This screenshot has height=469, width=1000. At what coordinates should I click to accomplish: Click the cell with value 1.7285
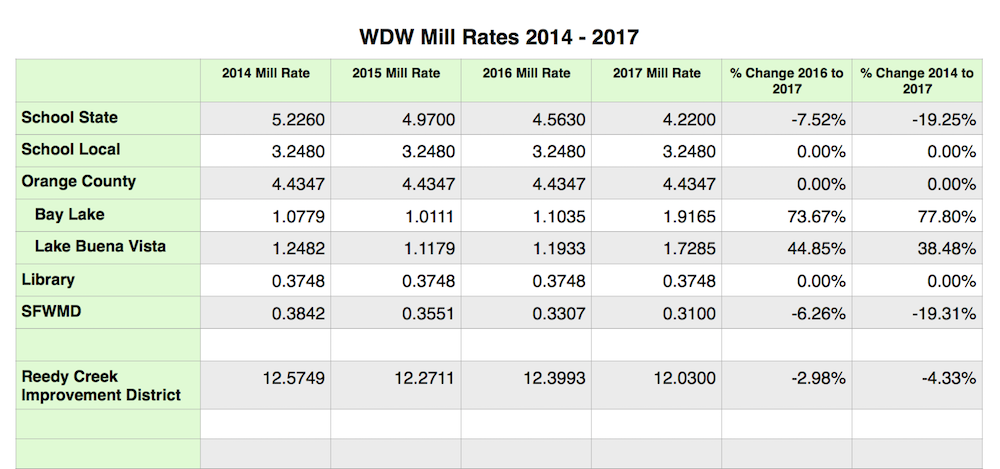(x=656, y=248)
